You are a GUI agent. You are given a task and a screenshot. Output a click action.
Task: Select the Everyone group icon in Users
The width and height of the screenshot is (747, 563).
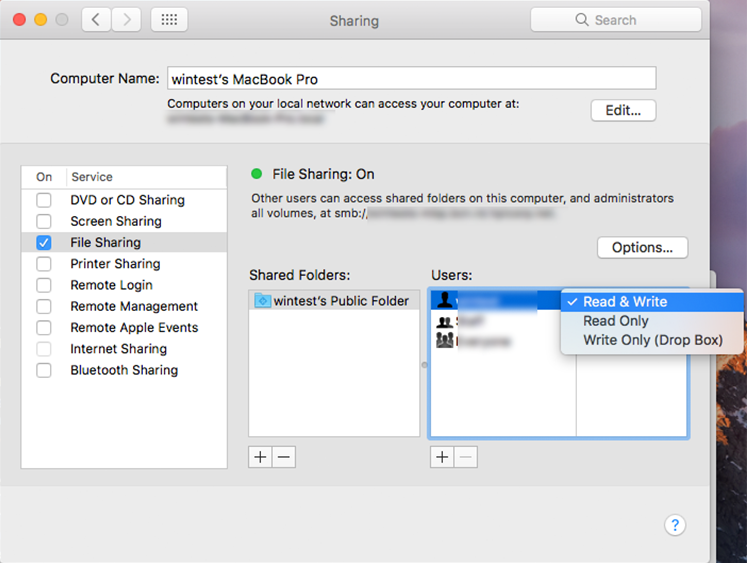pyautogui.click(x=445, y=341)
